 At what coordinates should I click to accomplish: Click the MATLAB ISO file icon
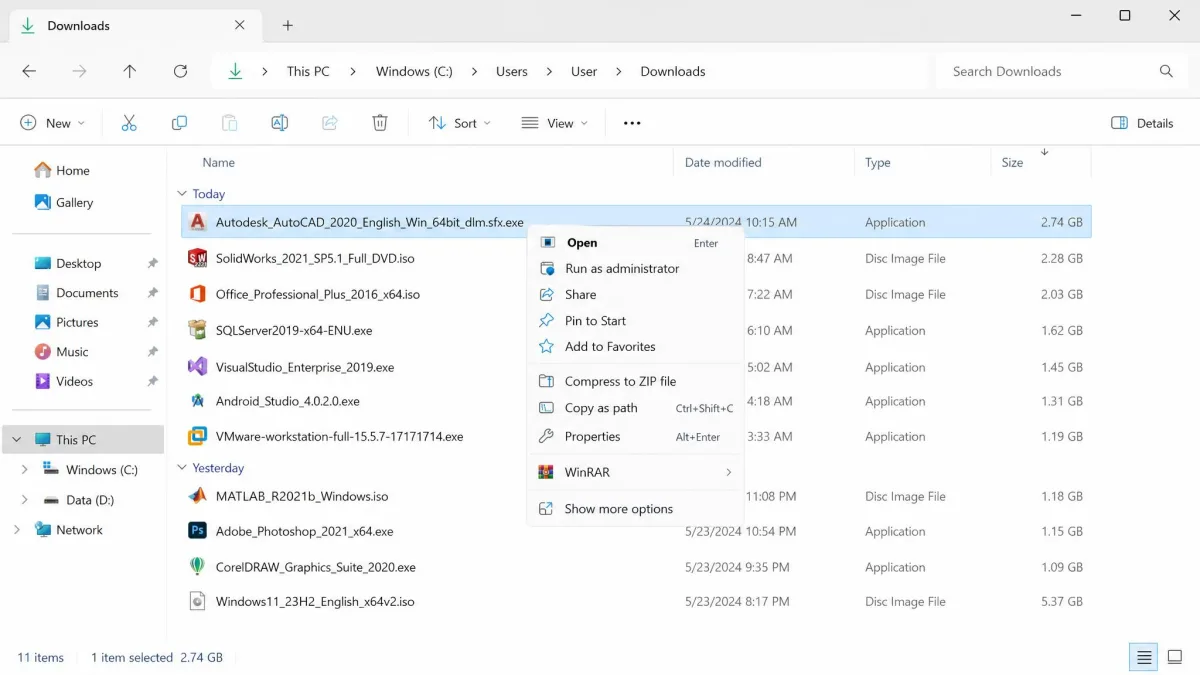[198, 496]
